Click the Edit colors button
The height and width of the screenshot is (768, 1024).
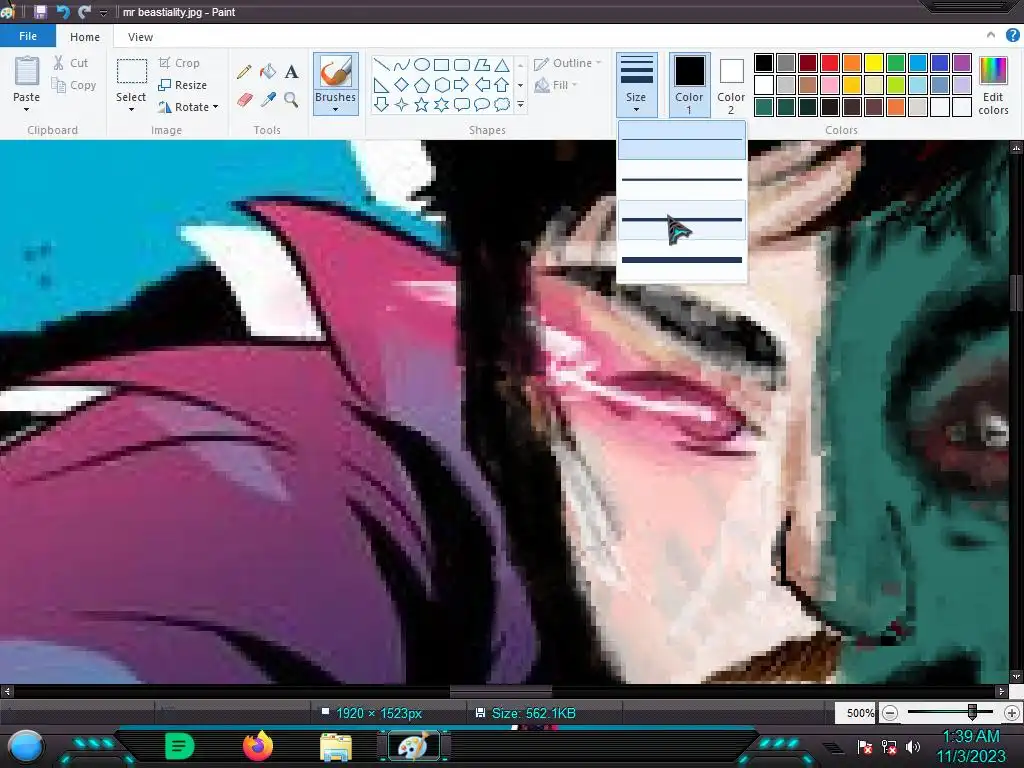coord(993,85)
